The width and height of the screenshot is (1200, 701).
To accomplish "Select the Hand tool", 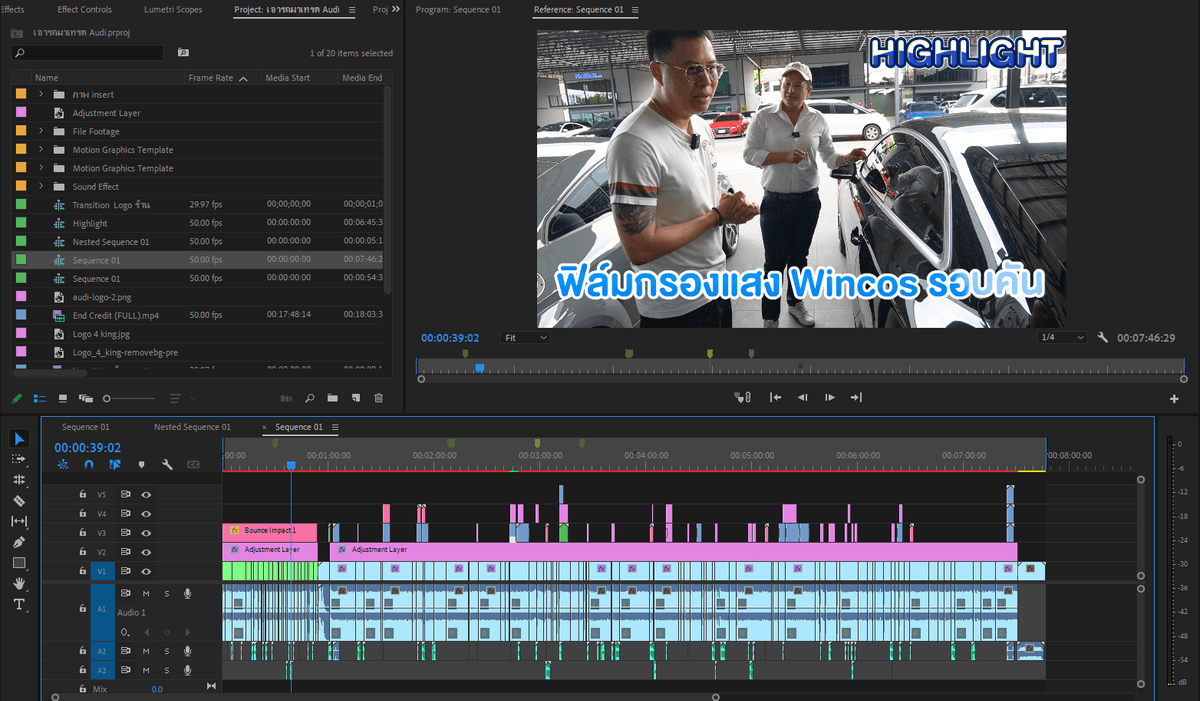I will [19, 583].
